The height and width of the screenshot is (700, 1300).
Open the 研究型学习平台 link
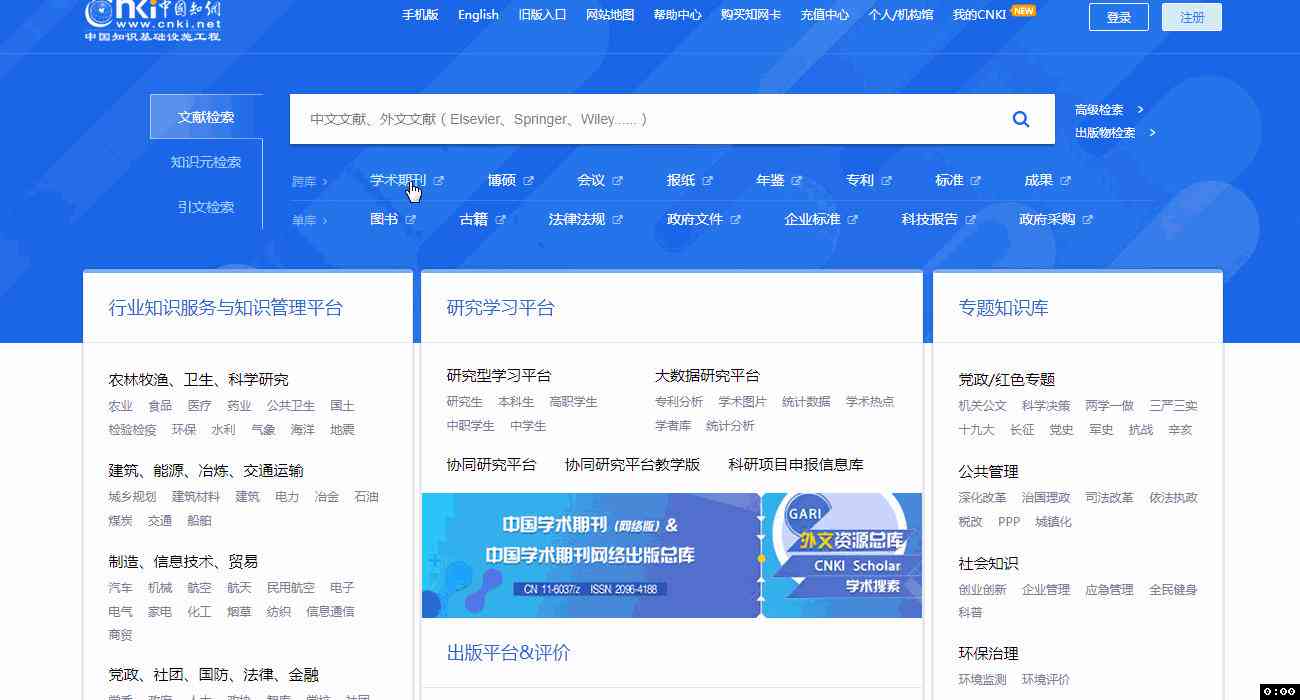click(x=499, y=376)
